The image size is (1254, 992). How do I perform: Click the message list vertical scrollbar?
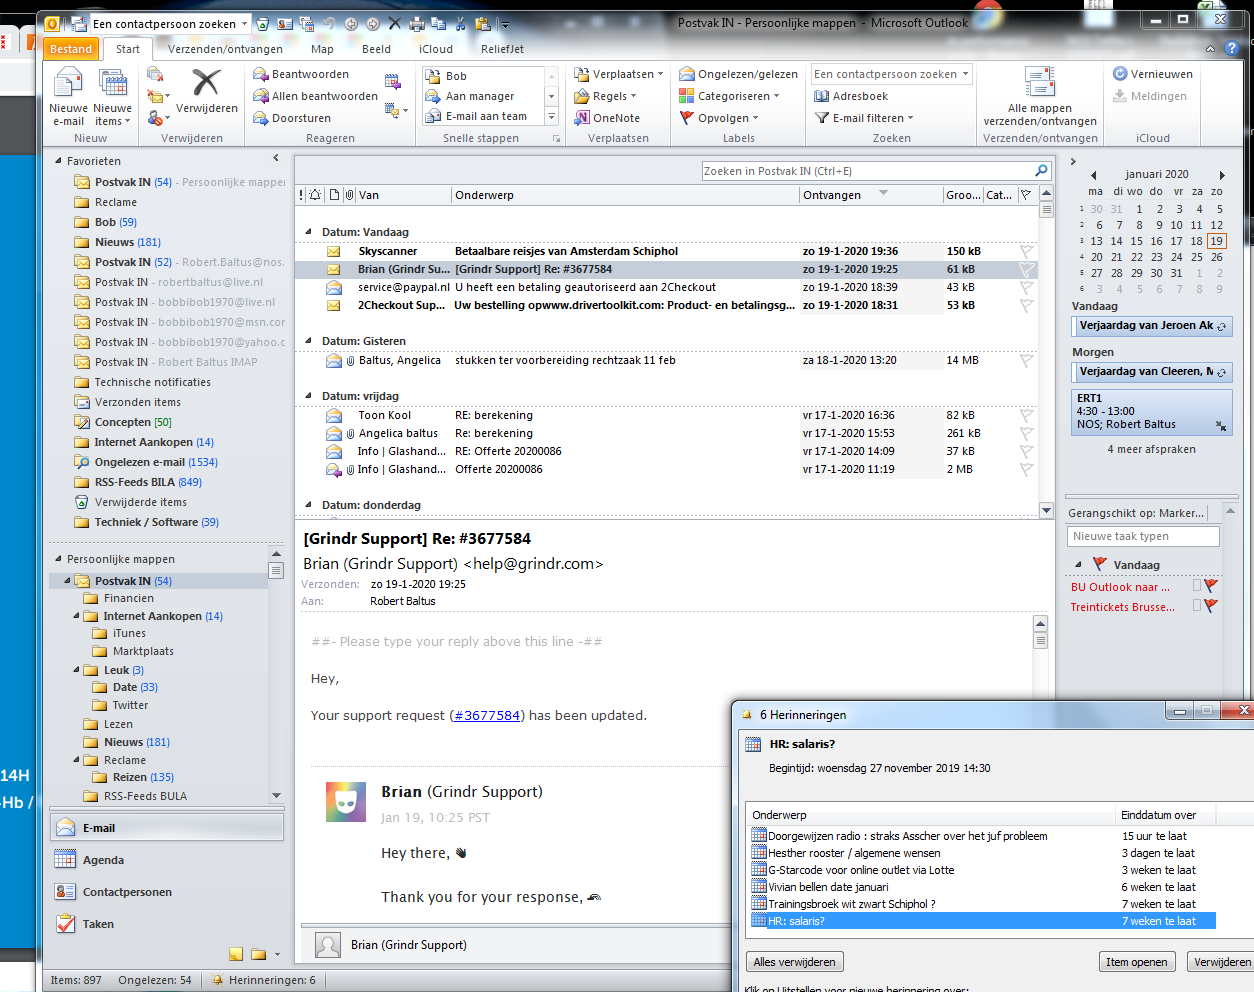pyautogui.click(x=1046, y=350)
